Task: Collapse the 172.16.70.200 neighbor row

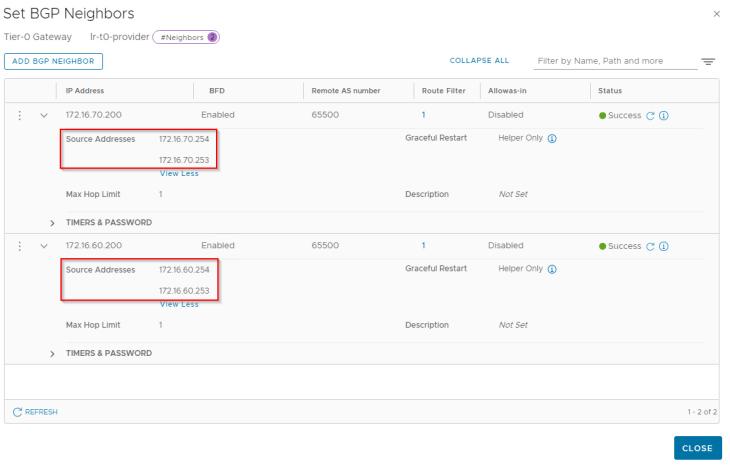Action: tap(44, 115)
